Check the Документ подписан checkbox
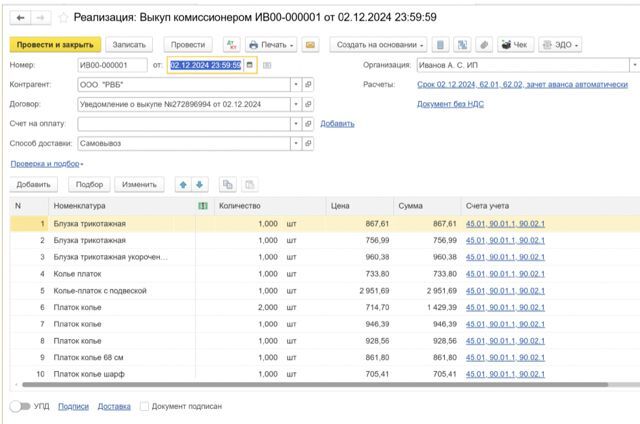Viewport: 640px width, 424px height. pos(144,406)
